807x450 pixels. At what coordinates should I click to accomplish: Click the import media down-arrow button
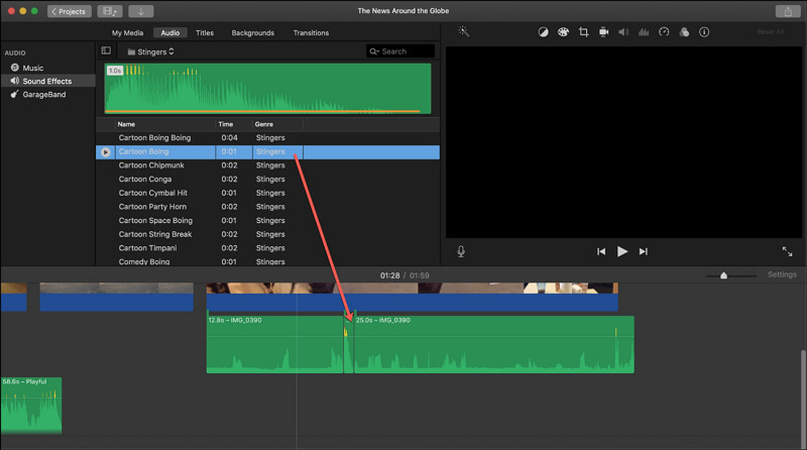tap(141, 11)
